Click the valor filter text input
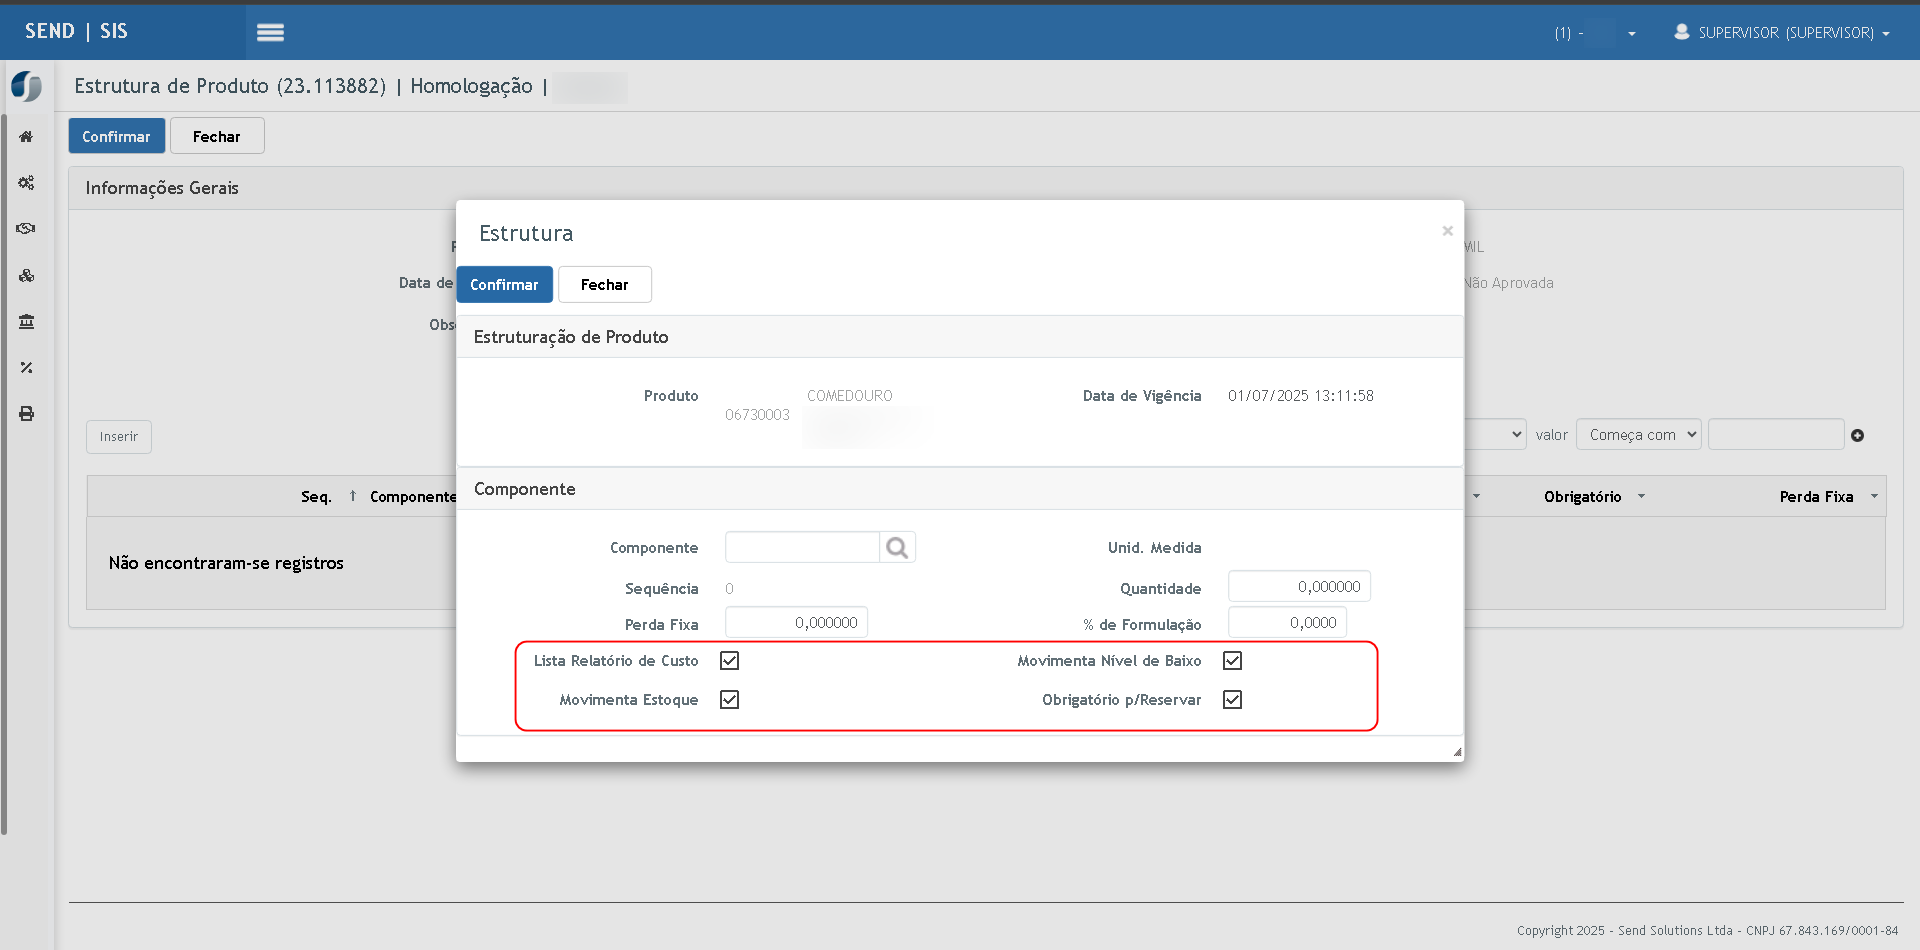Image resolution: width=1920 pixels, height=950 pixels. point(1776,435)
